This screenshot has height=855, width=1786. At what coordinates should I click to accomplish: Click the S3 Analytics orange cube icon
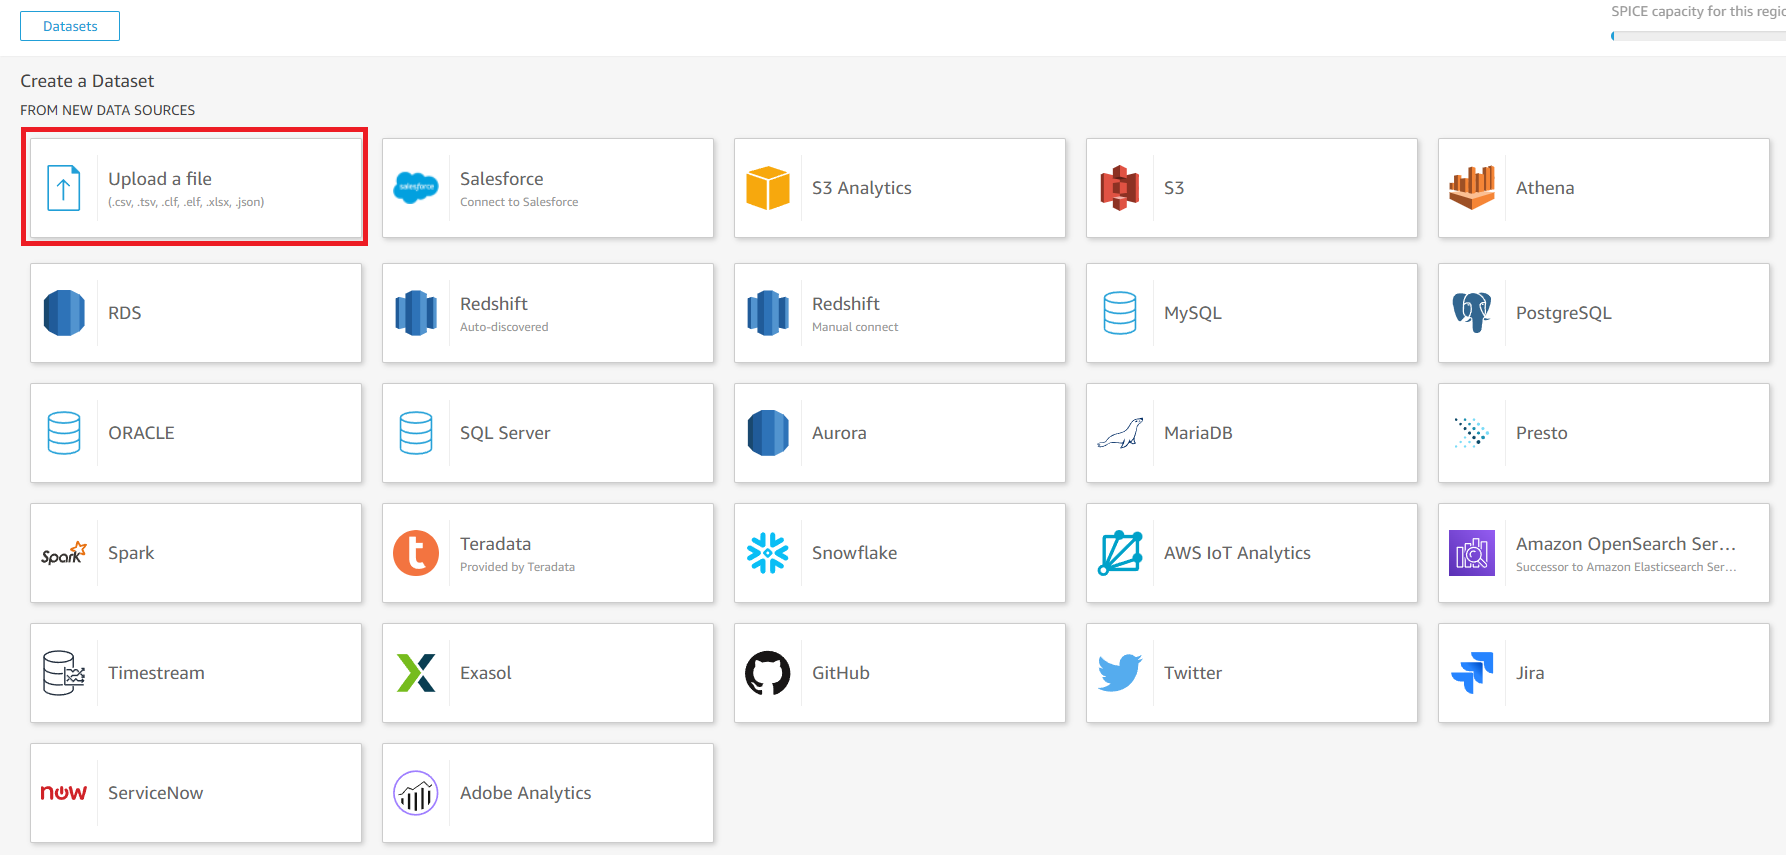click(x=768, y=188)
